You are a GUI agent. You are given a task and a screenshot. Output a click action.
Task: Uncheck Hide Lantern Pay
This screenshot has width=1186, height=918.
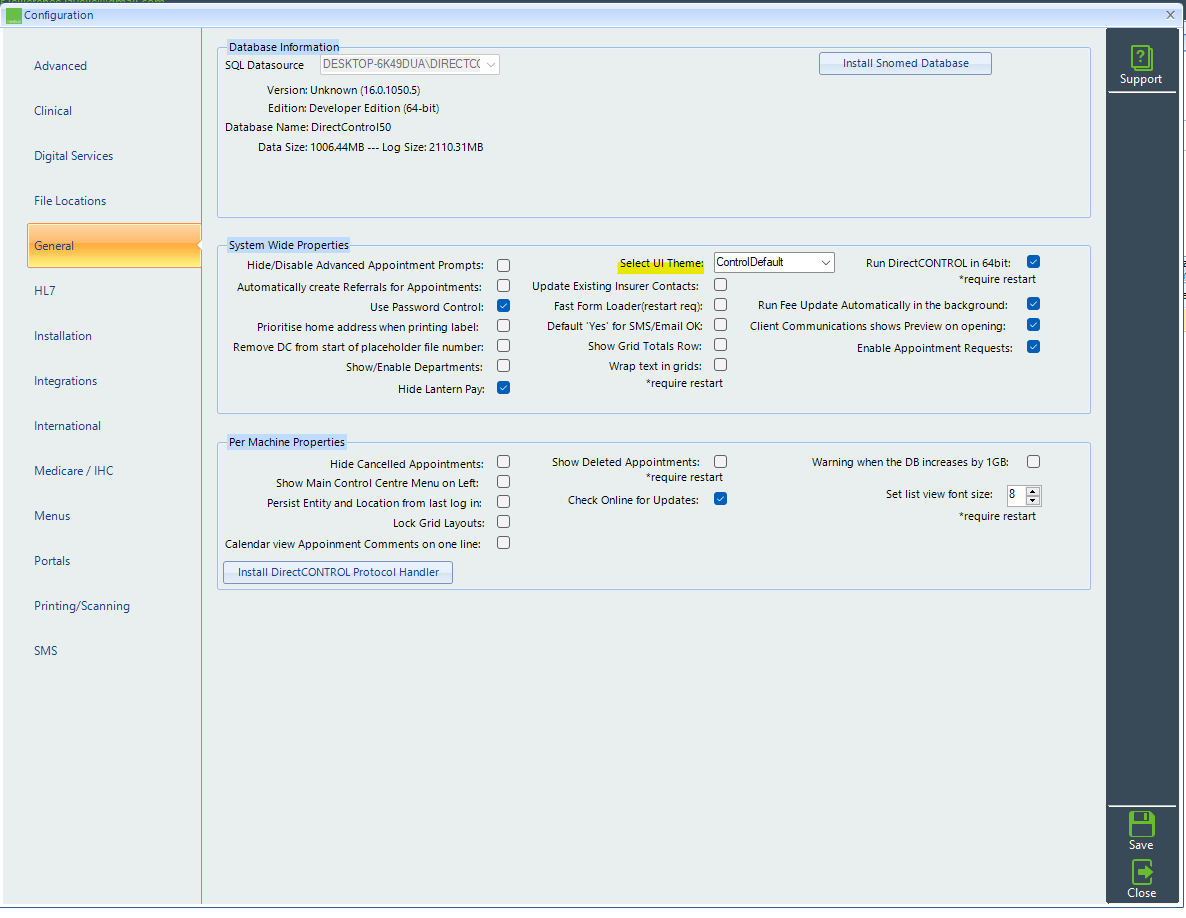click(x=503, y=388)
